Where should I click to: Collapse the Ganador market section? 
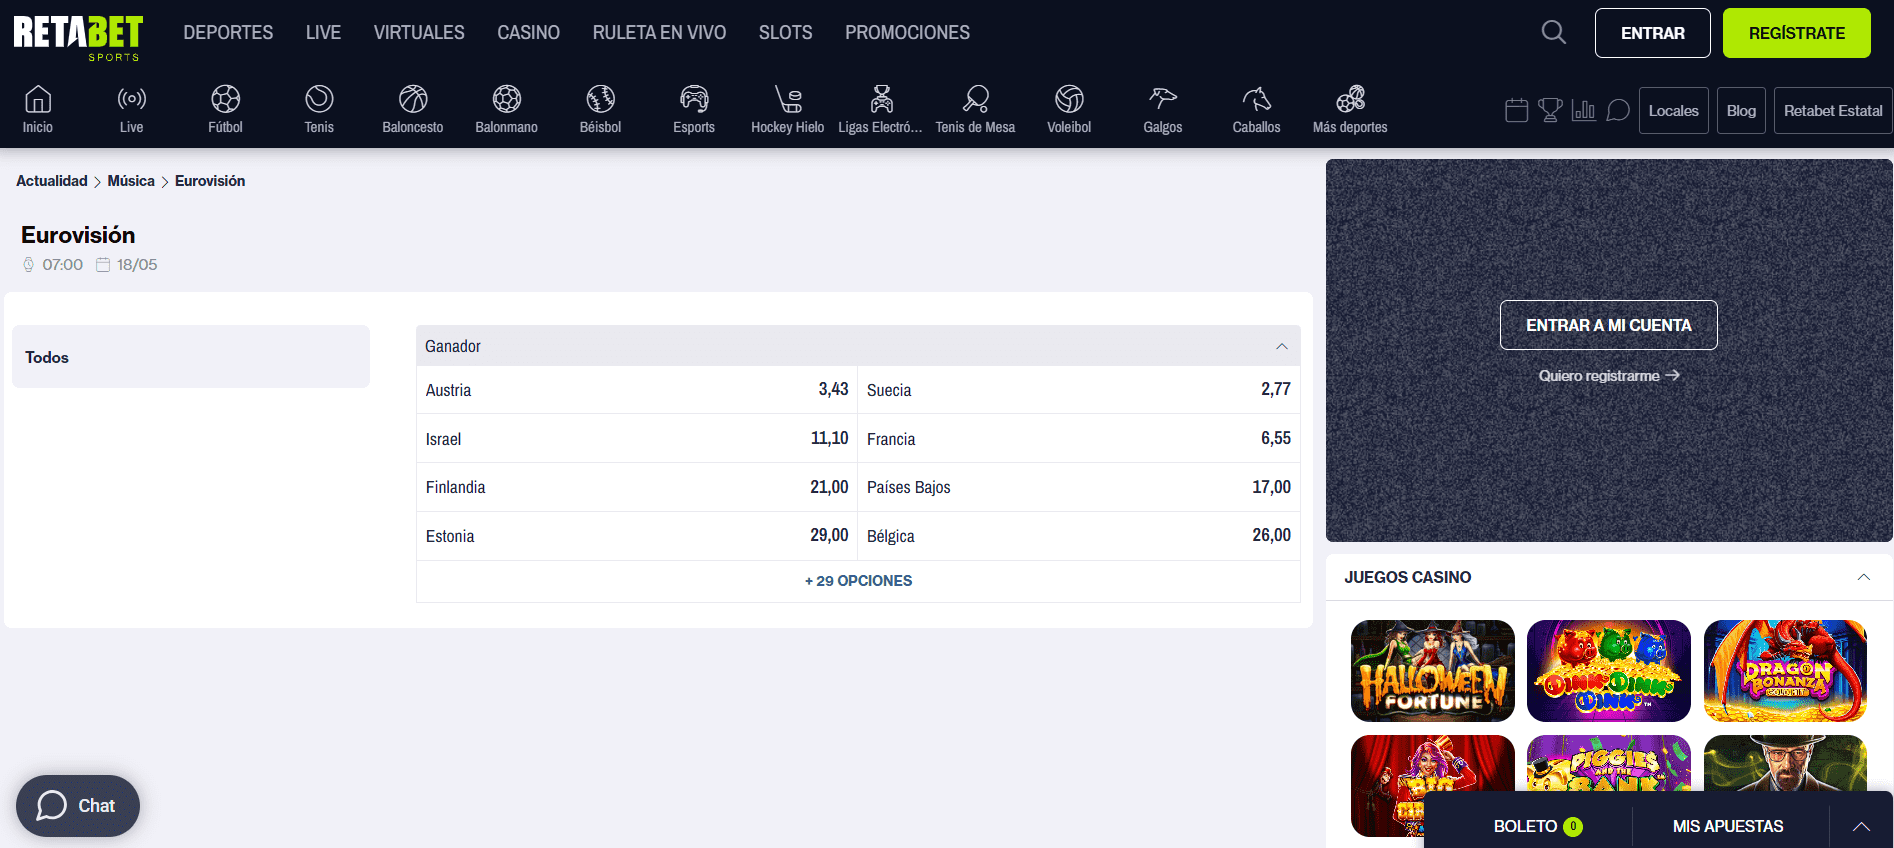pyautogui.click(x=1281, y=346)
